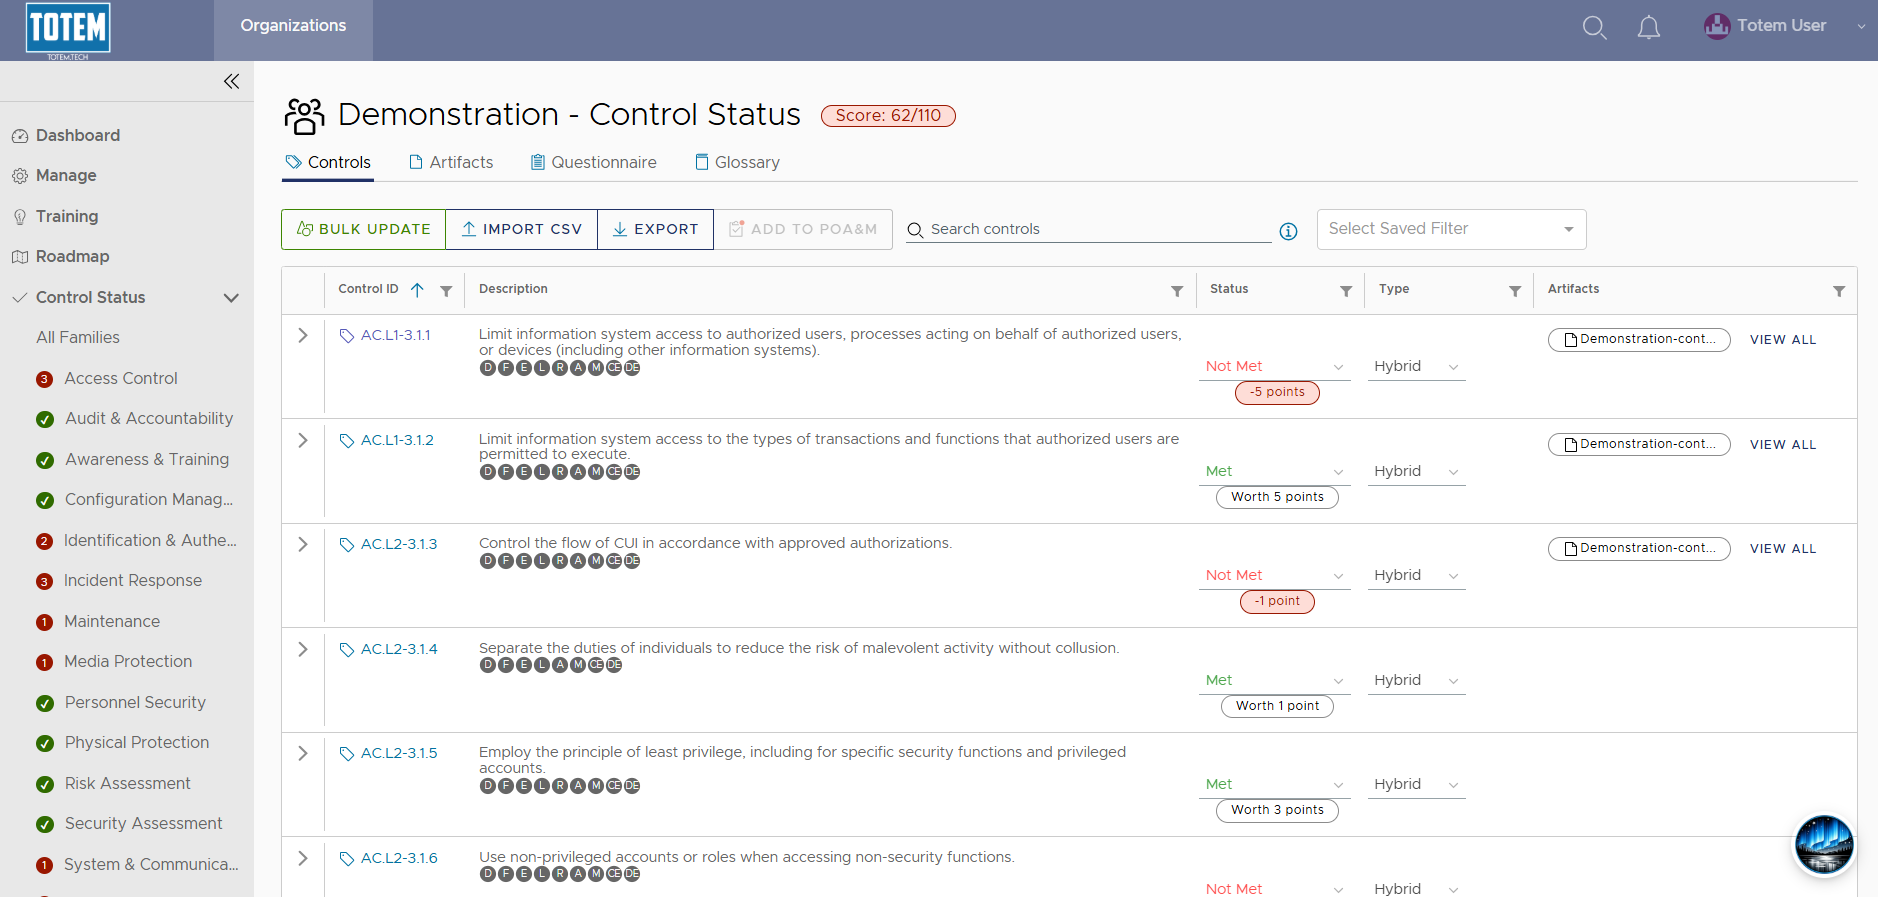1878x897 pixels.
Task: Expand row AC.L1-3.1.1 details
Action: tap(303, 336)
